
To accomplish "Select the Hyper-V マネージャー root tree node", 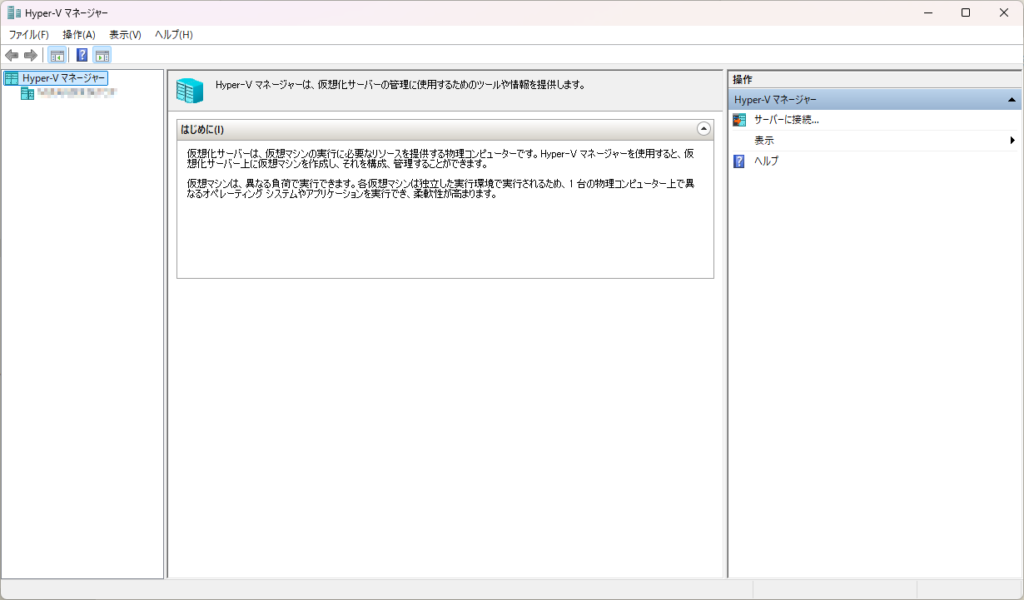I will coord(64,78).
